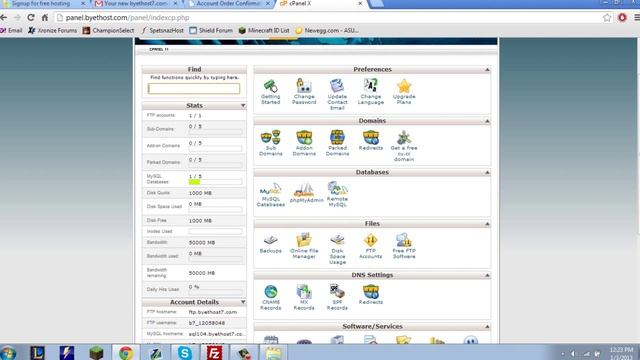This screenshot has width=640, height=360.
Task: Open the Online File Manager
Action: (x=304, y=246)
